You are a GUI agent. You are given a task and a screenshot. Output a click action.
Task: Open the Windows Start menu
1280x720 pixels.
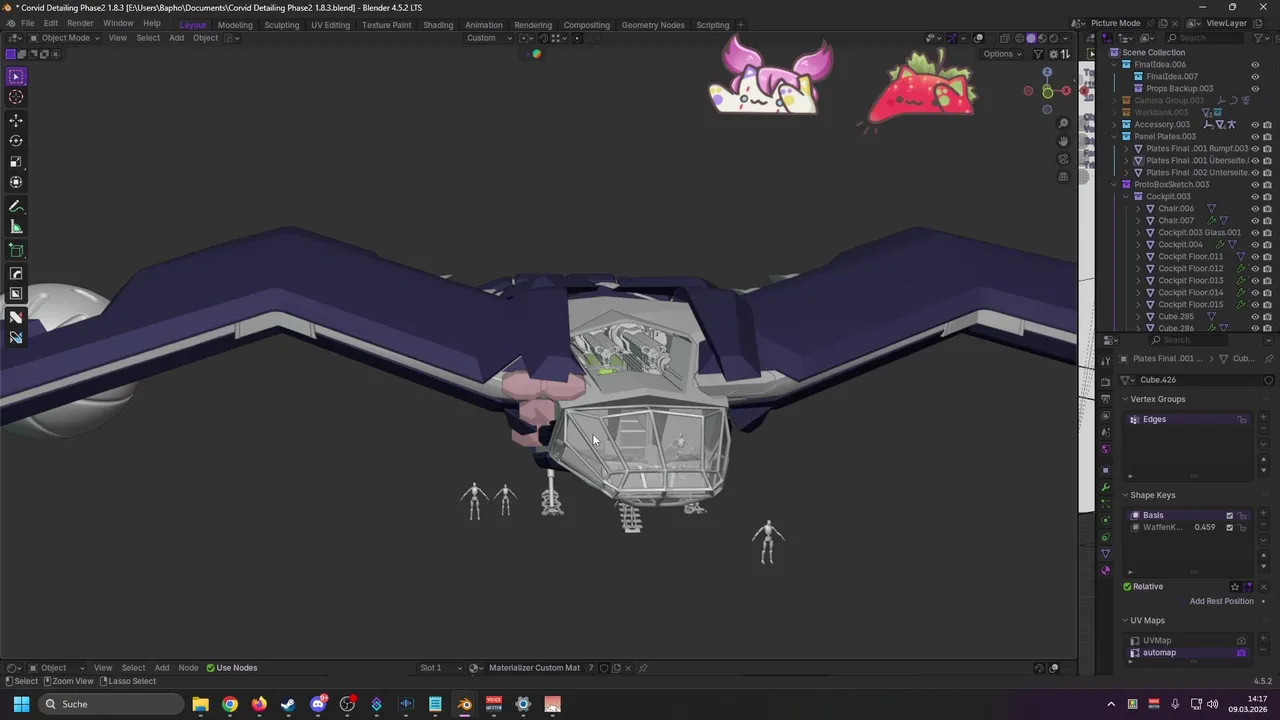click(21, 704)
